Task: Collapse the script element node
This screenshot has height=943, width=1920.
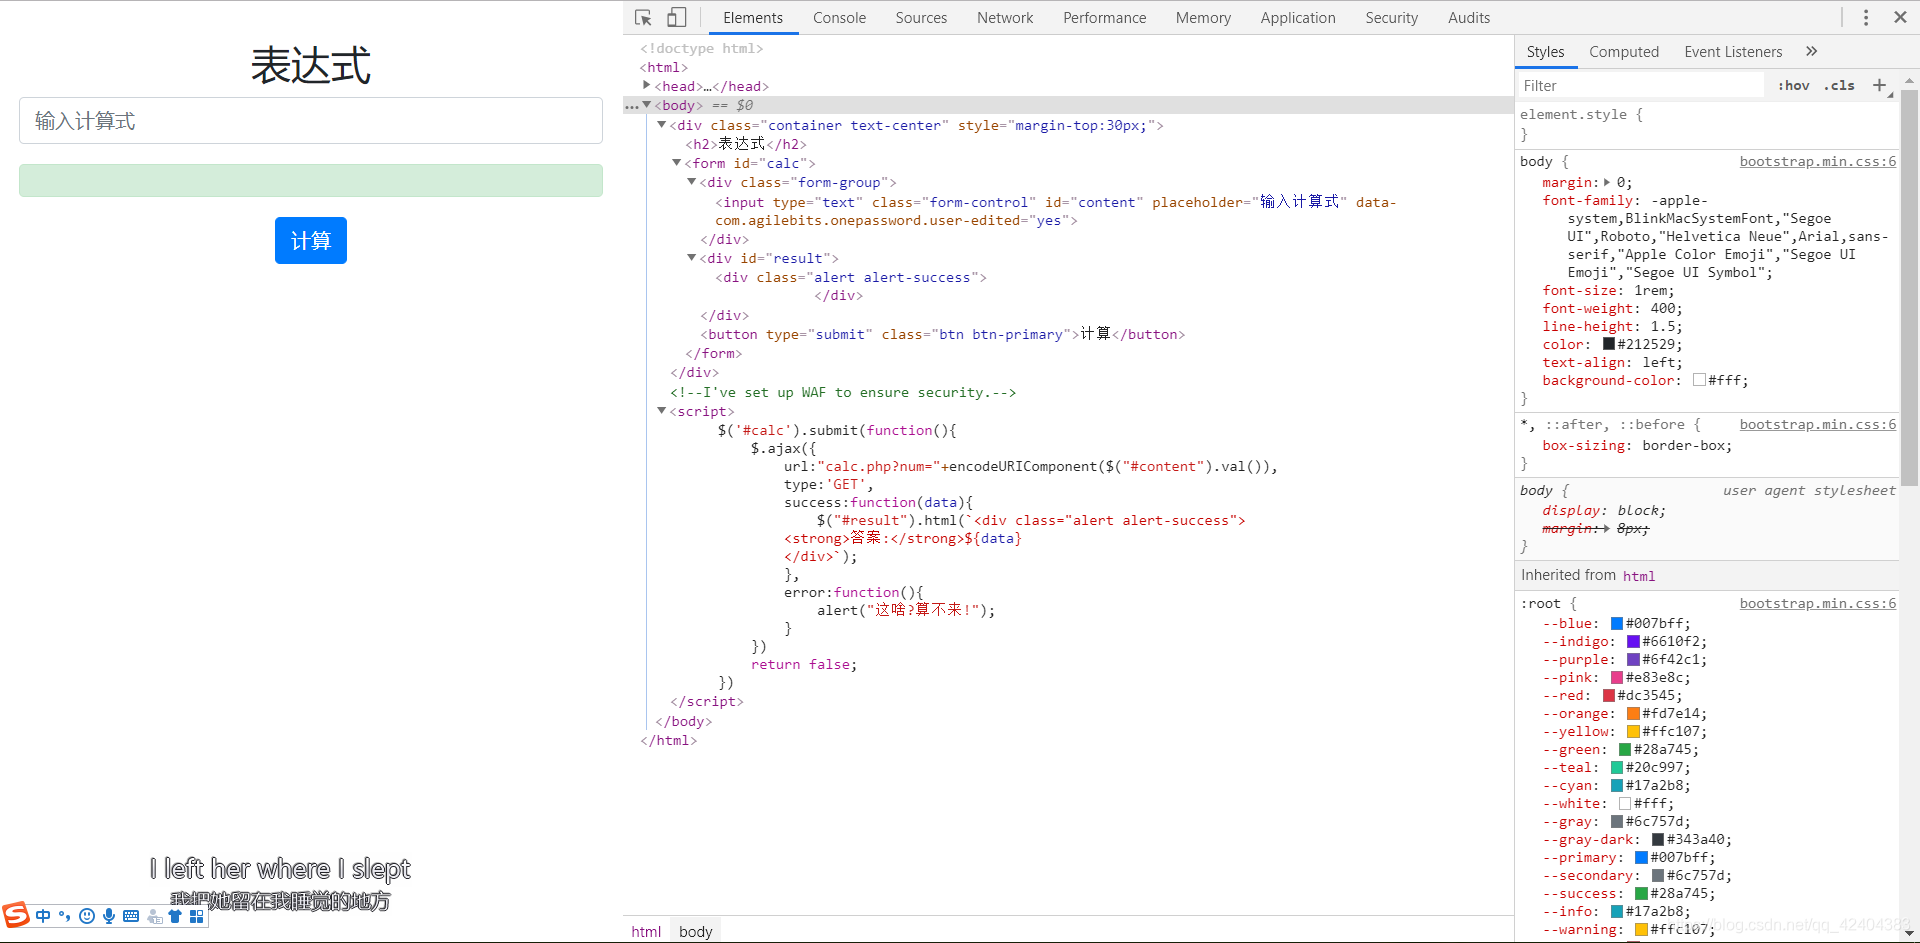Action: pyautogui.click(x=662, y=410)
